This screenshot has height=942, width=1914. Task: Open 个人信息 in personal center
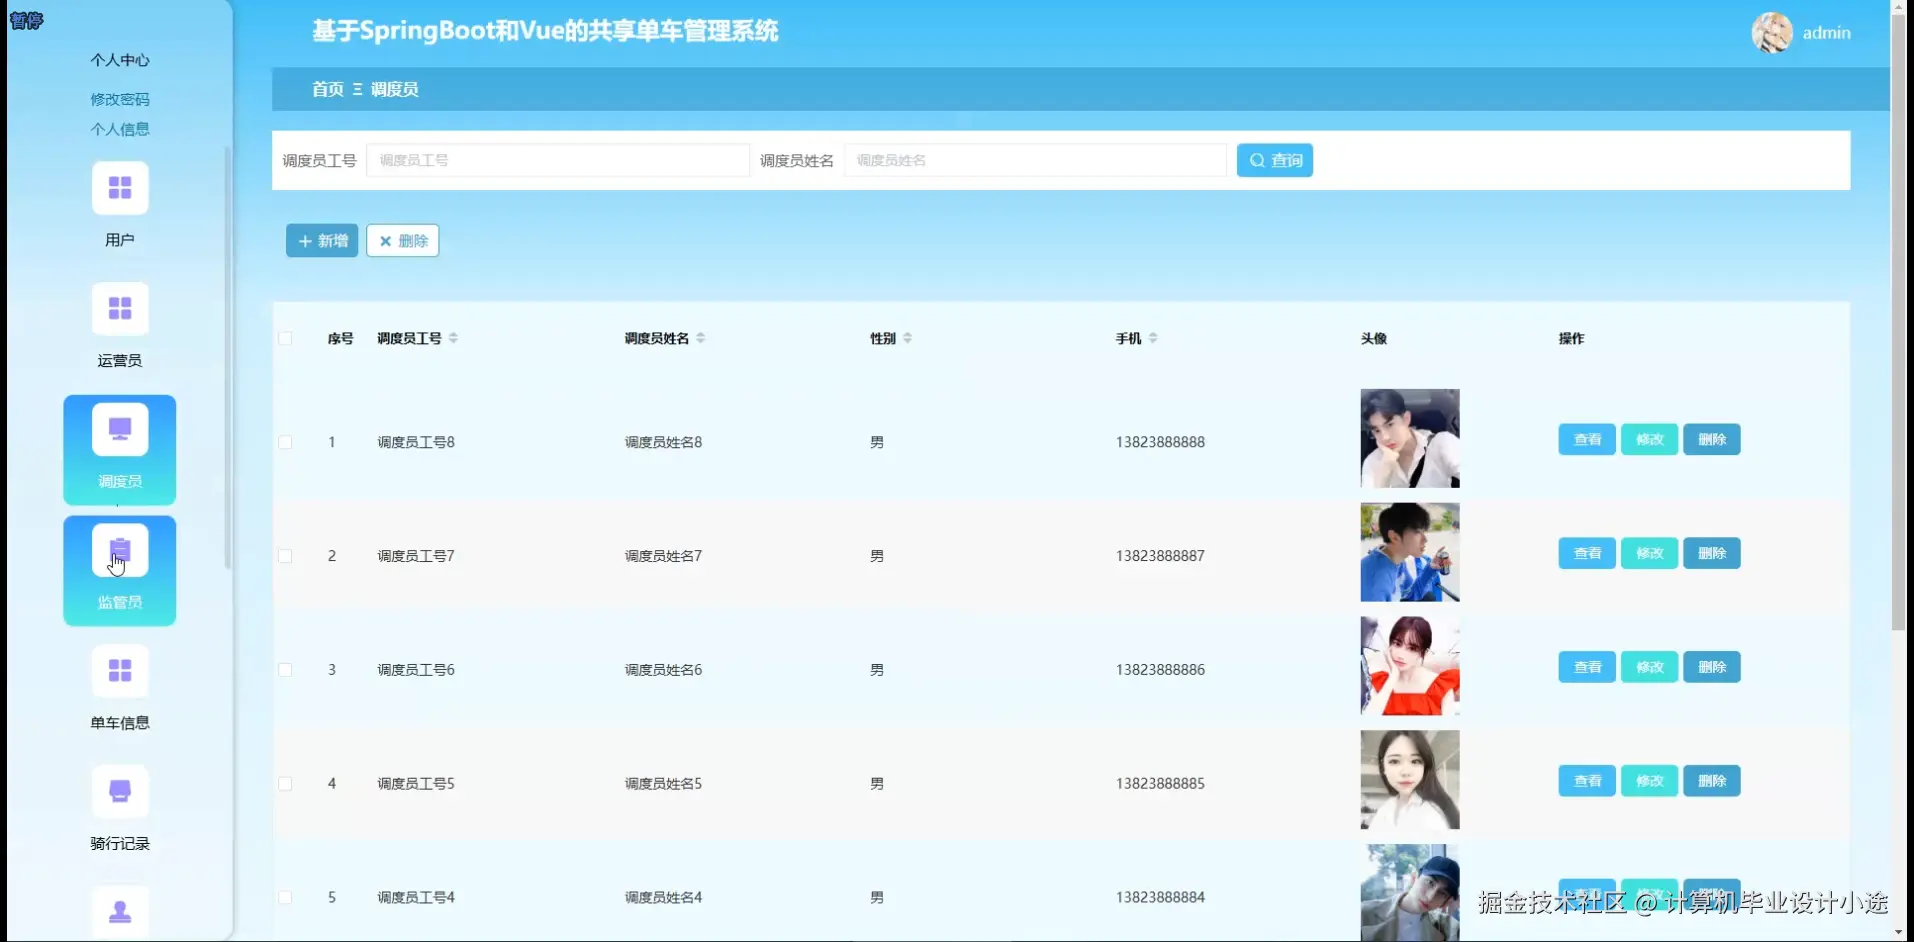click(120, 129)
